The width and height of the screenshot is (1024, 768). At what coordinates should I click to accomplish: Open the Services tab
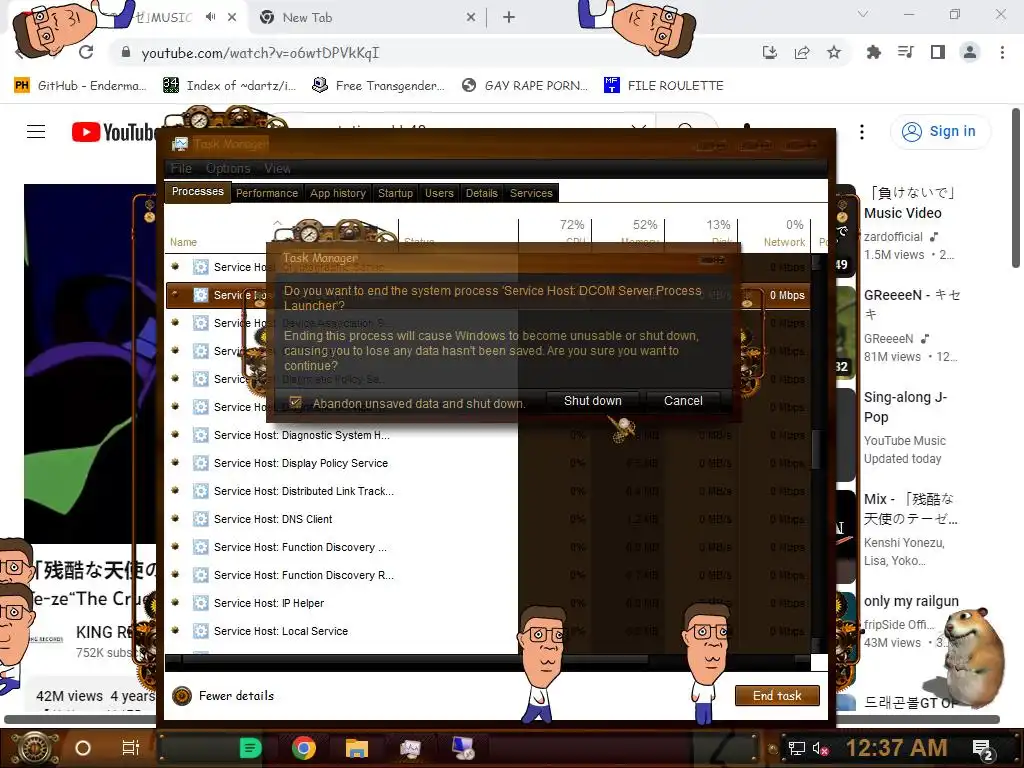click(531, 193)
